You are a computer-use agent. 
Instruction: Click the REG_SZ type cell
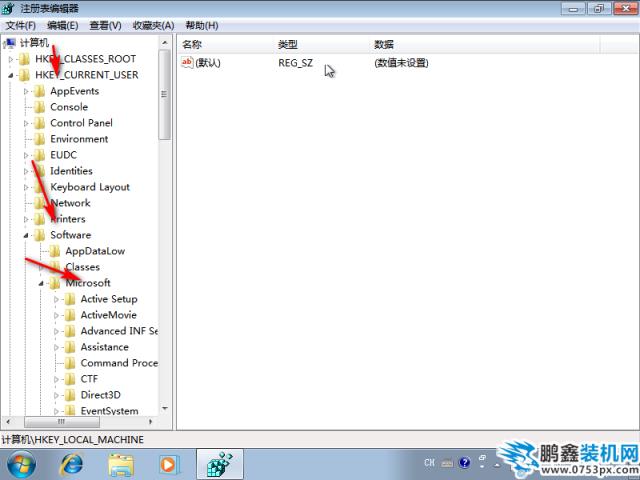tap(296, 63)
